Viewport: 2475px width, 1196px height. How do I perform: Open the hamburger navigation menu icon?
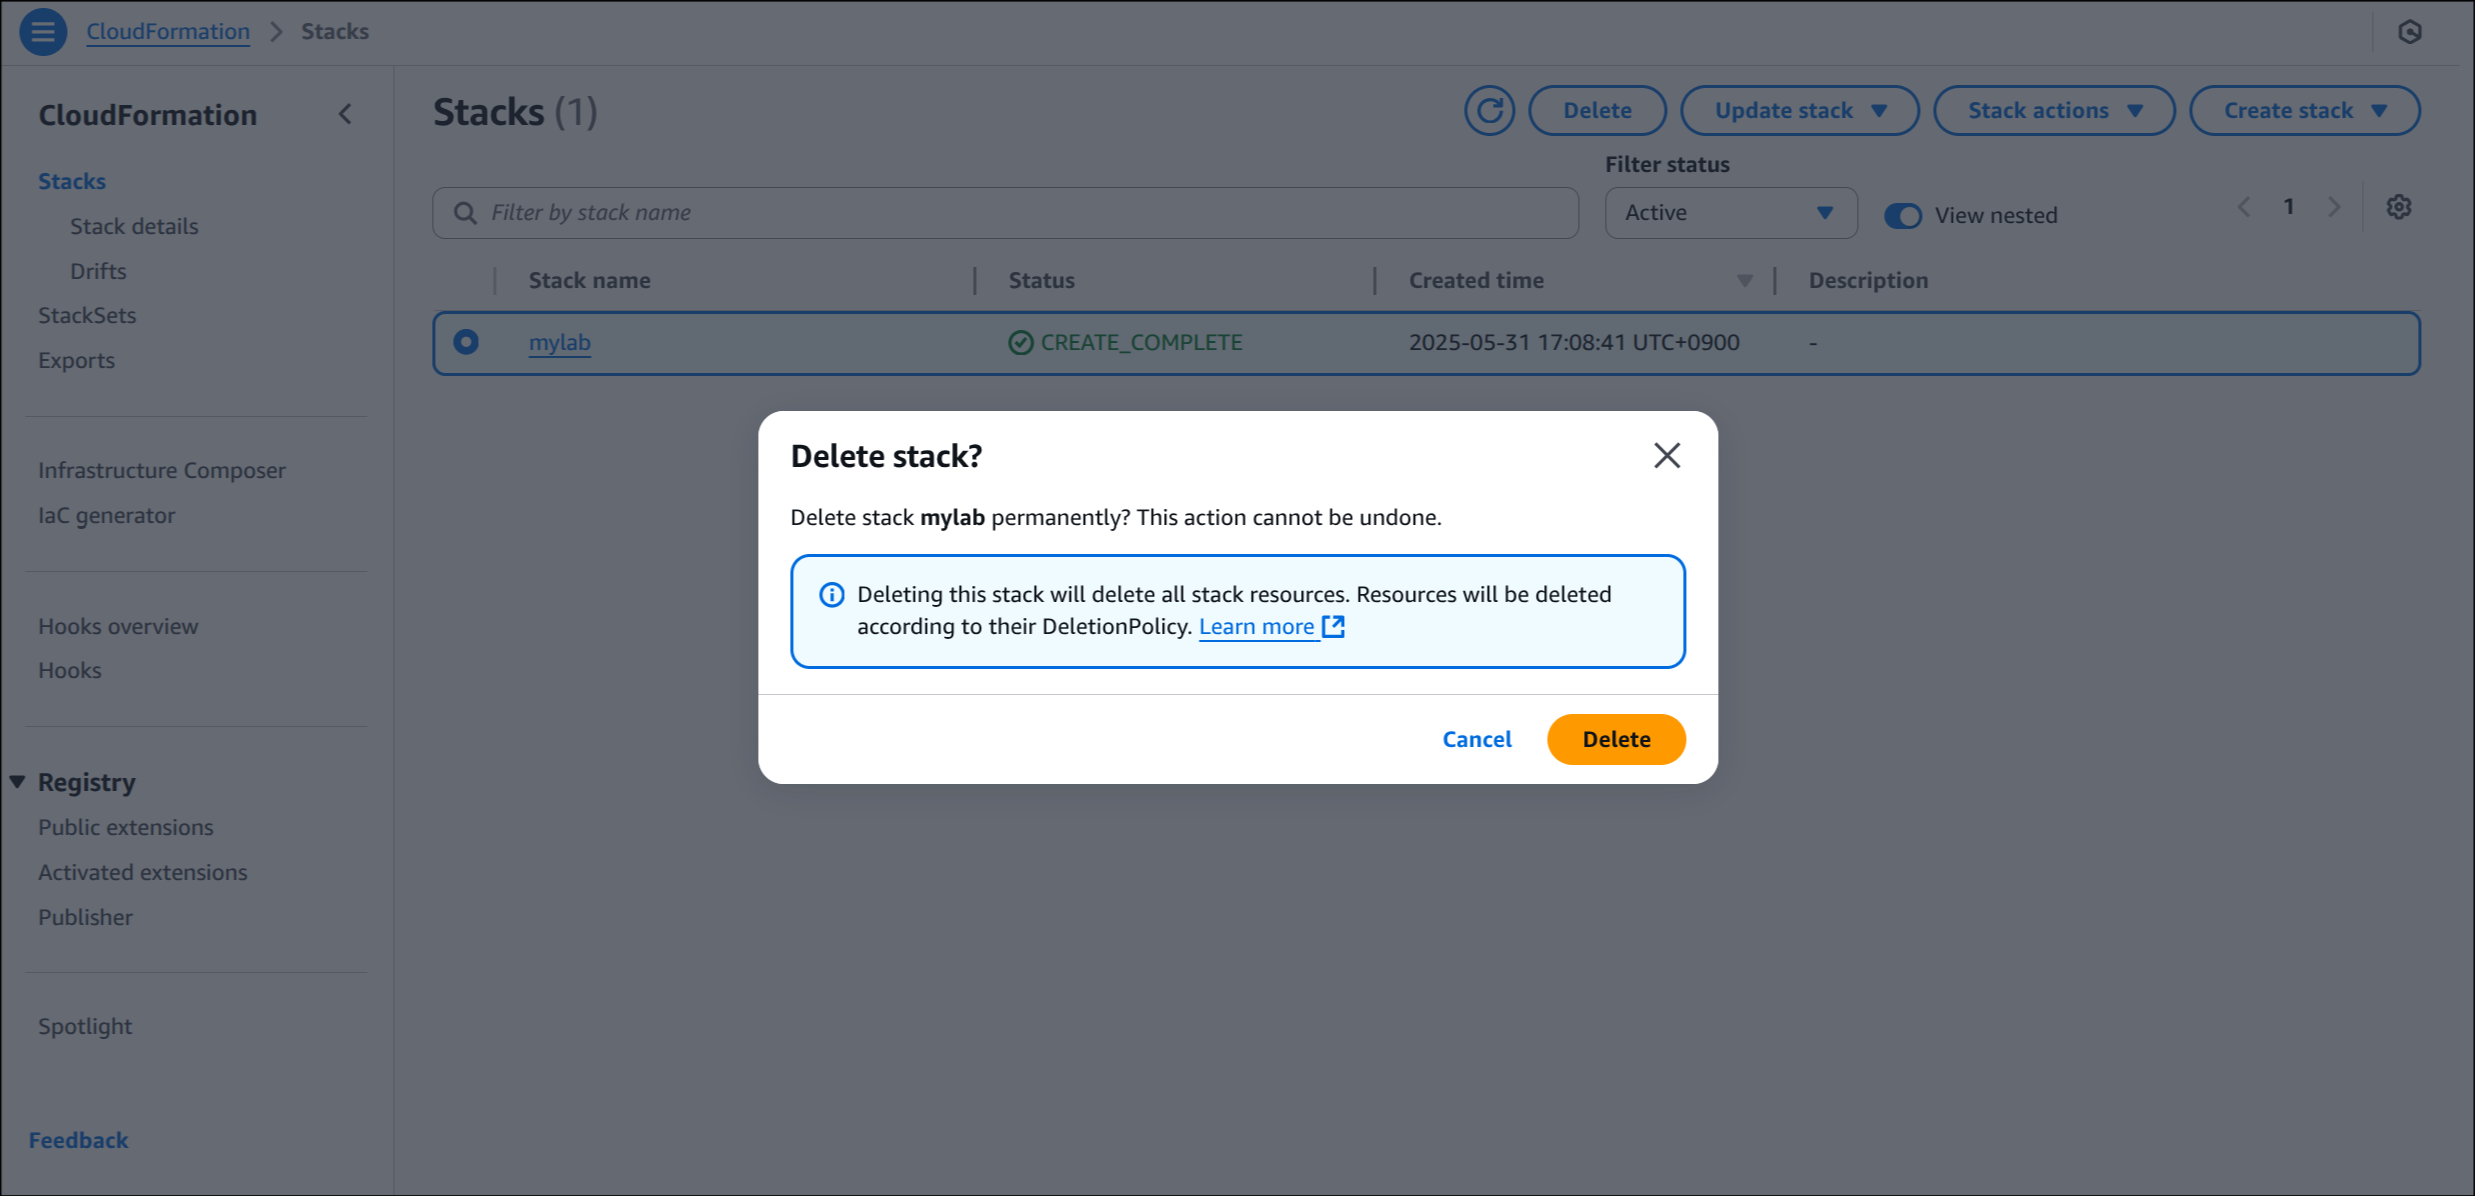(x=43, y=32)
